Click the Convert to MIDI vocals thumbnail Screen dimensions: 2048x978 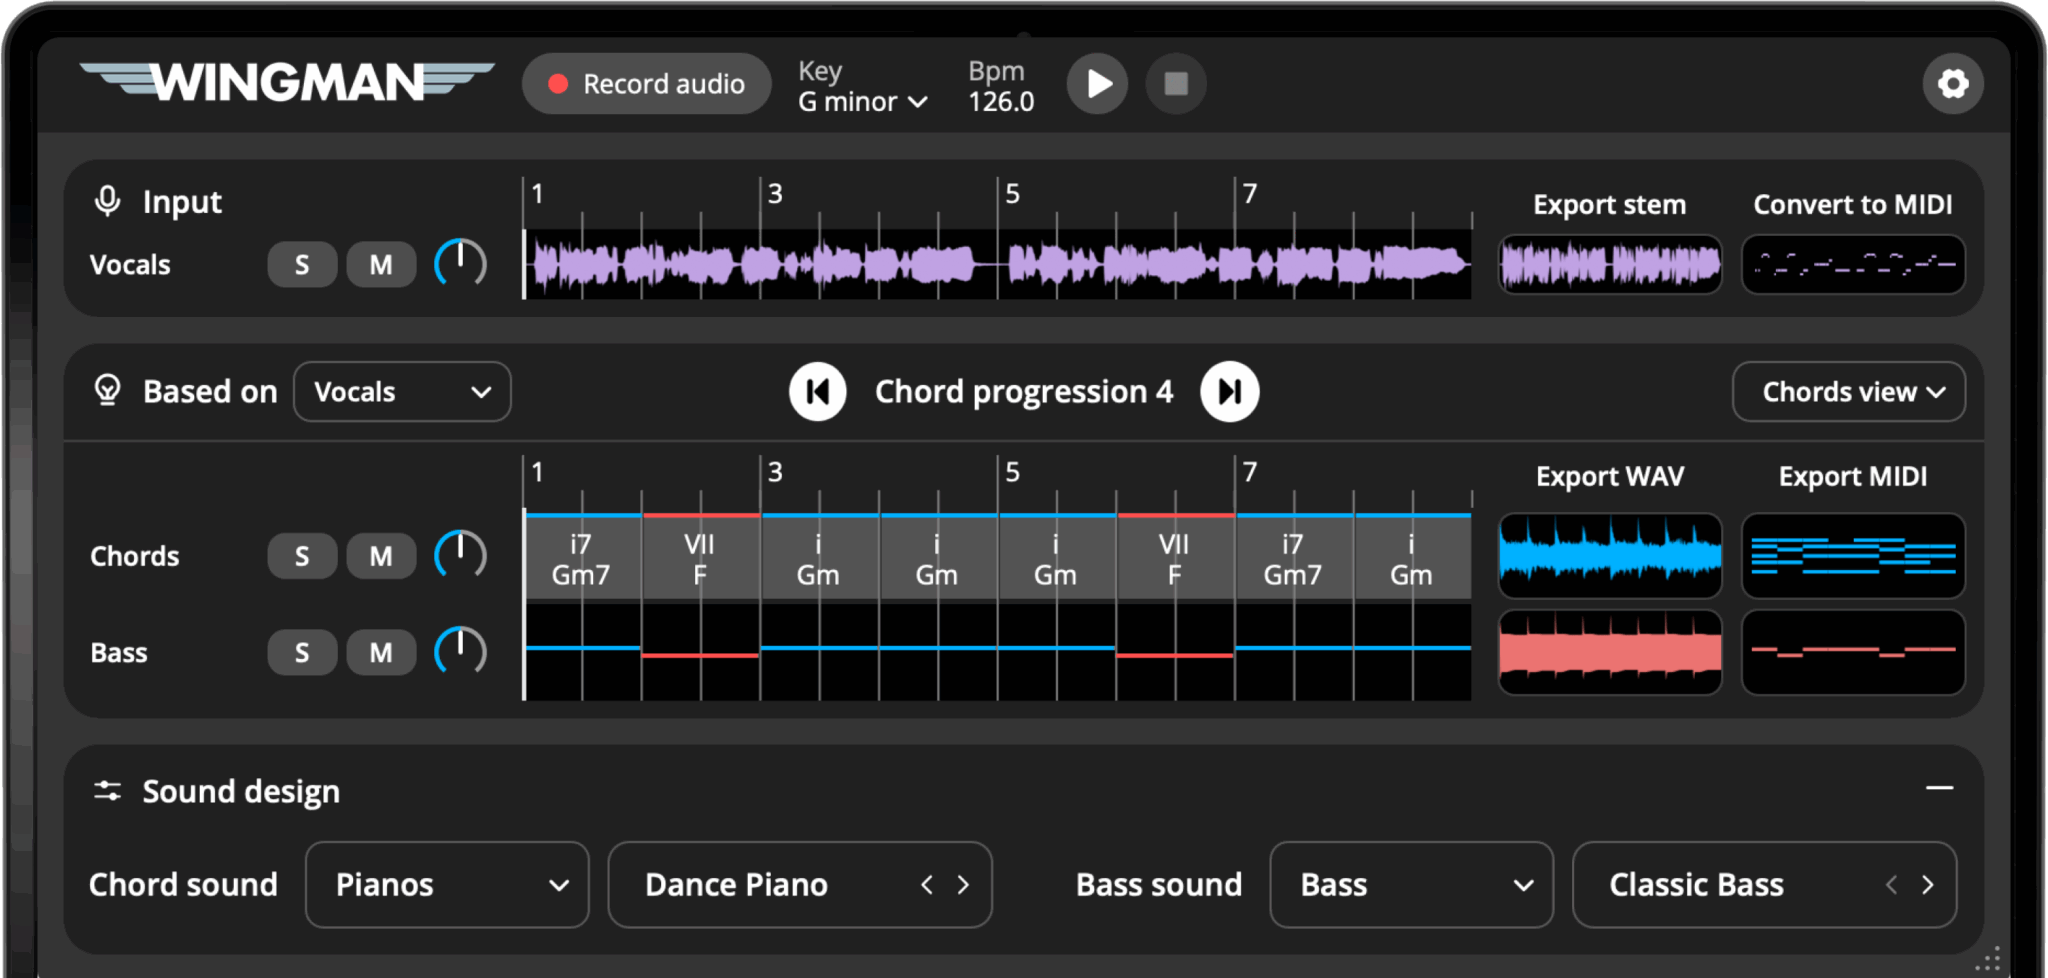pos(1853,265)
